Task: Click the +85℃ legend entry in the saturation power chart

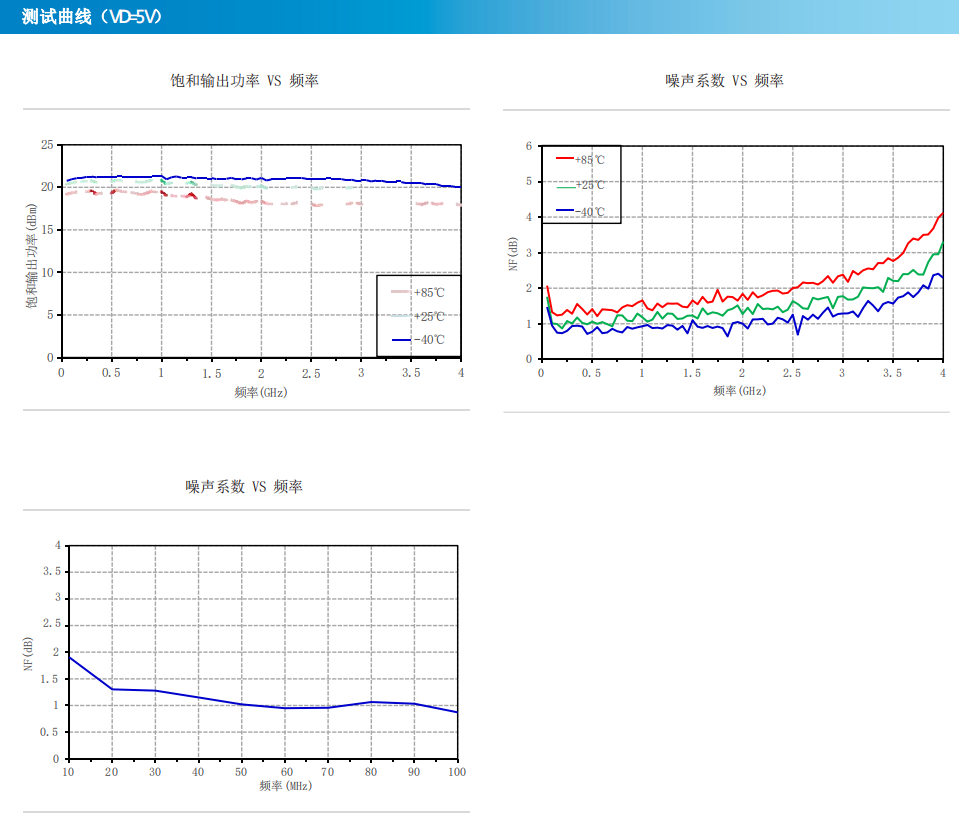Action: 418,292
